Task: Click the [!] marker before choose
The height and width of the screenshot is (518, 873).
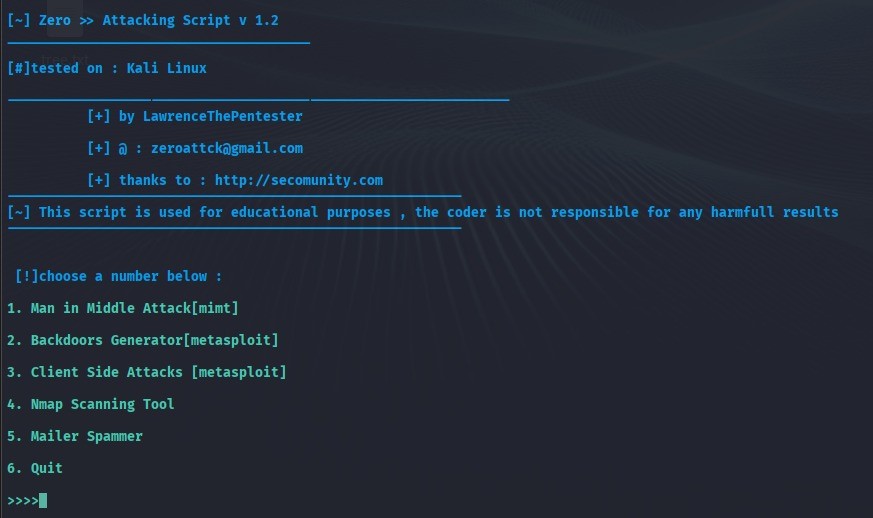Action: coord(26,276)
